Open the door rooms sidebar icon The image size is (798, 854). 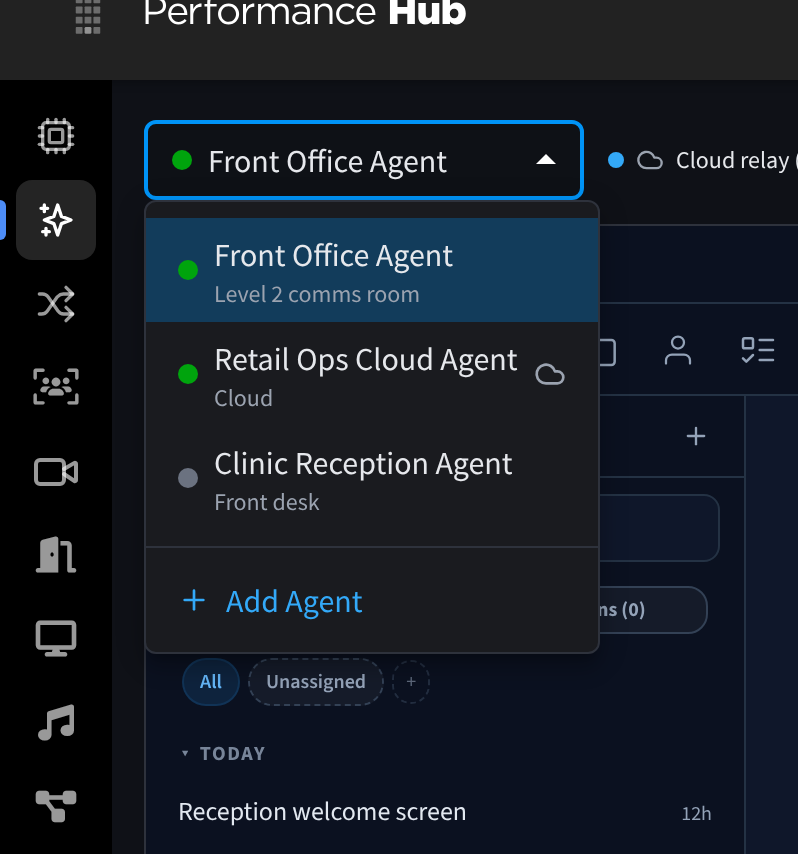(x=56, y=554)
